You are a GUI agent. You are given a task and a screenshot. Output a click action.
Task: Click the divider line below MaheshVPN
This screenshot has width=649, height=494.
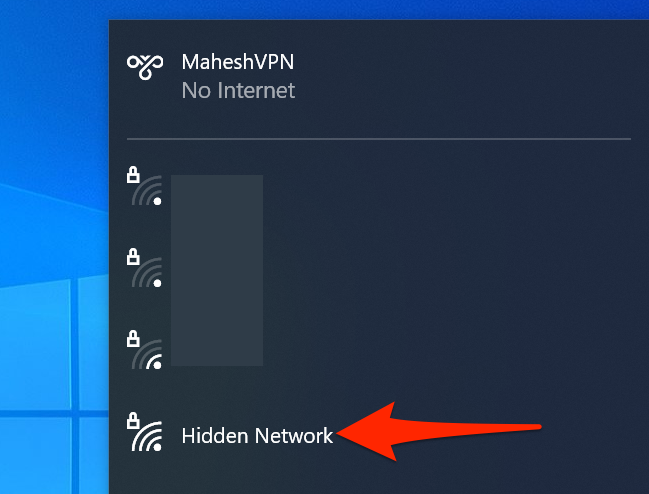pyautogui.click(x=379, y=139)
